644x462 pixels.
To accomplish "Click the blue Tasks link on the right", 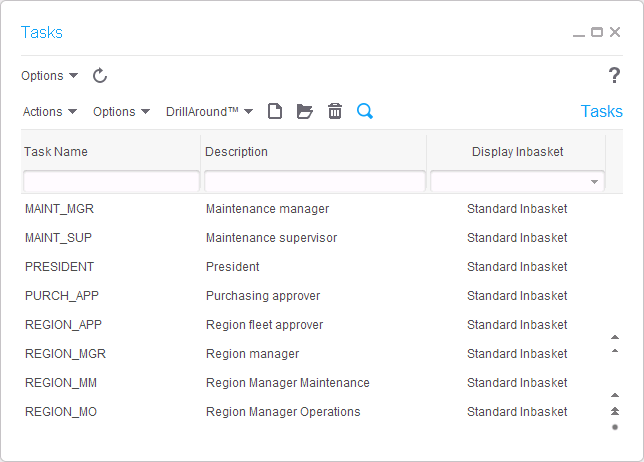I will tap(601, 111).
